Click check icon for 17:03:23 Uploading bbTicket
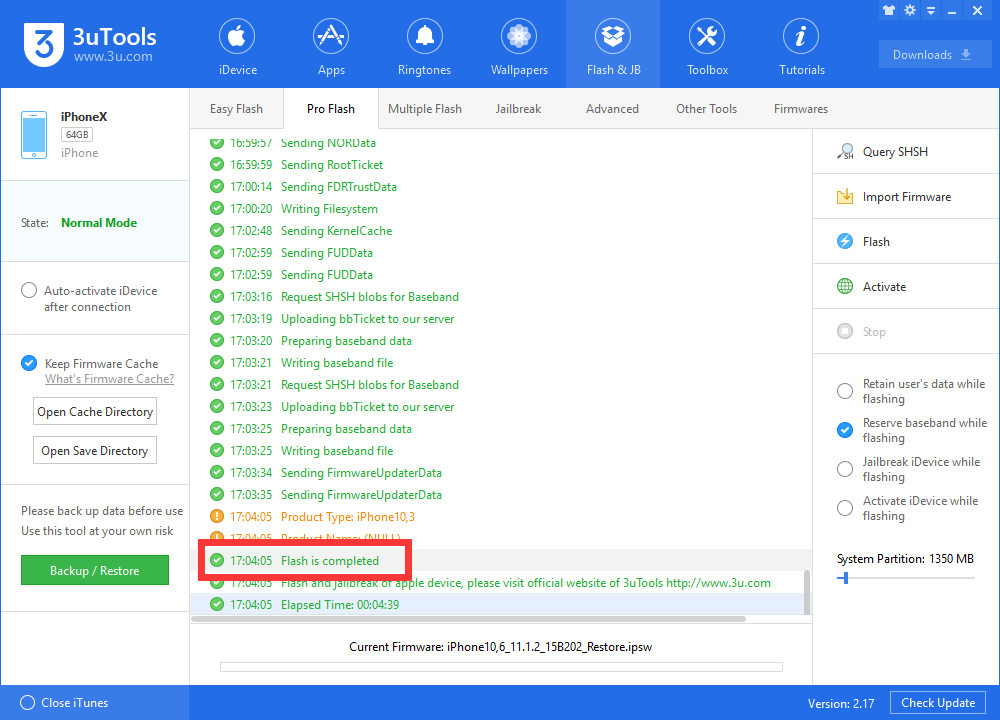1000x720 pixels. pos(217,406)
